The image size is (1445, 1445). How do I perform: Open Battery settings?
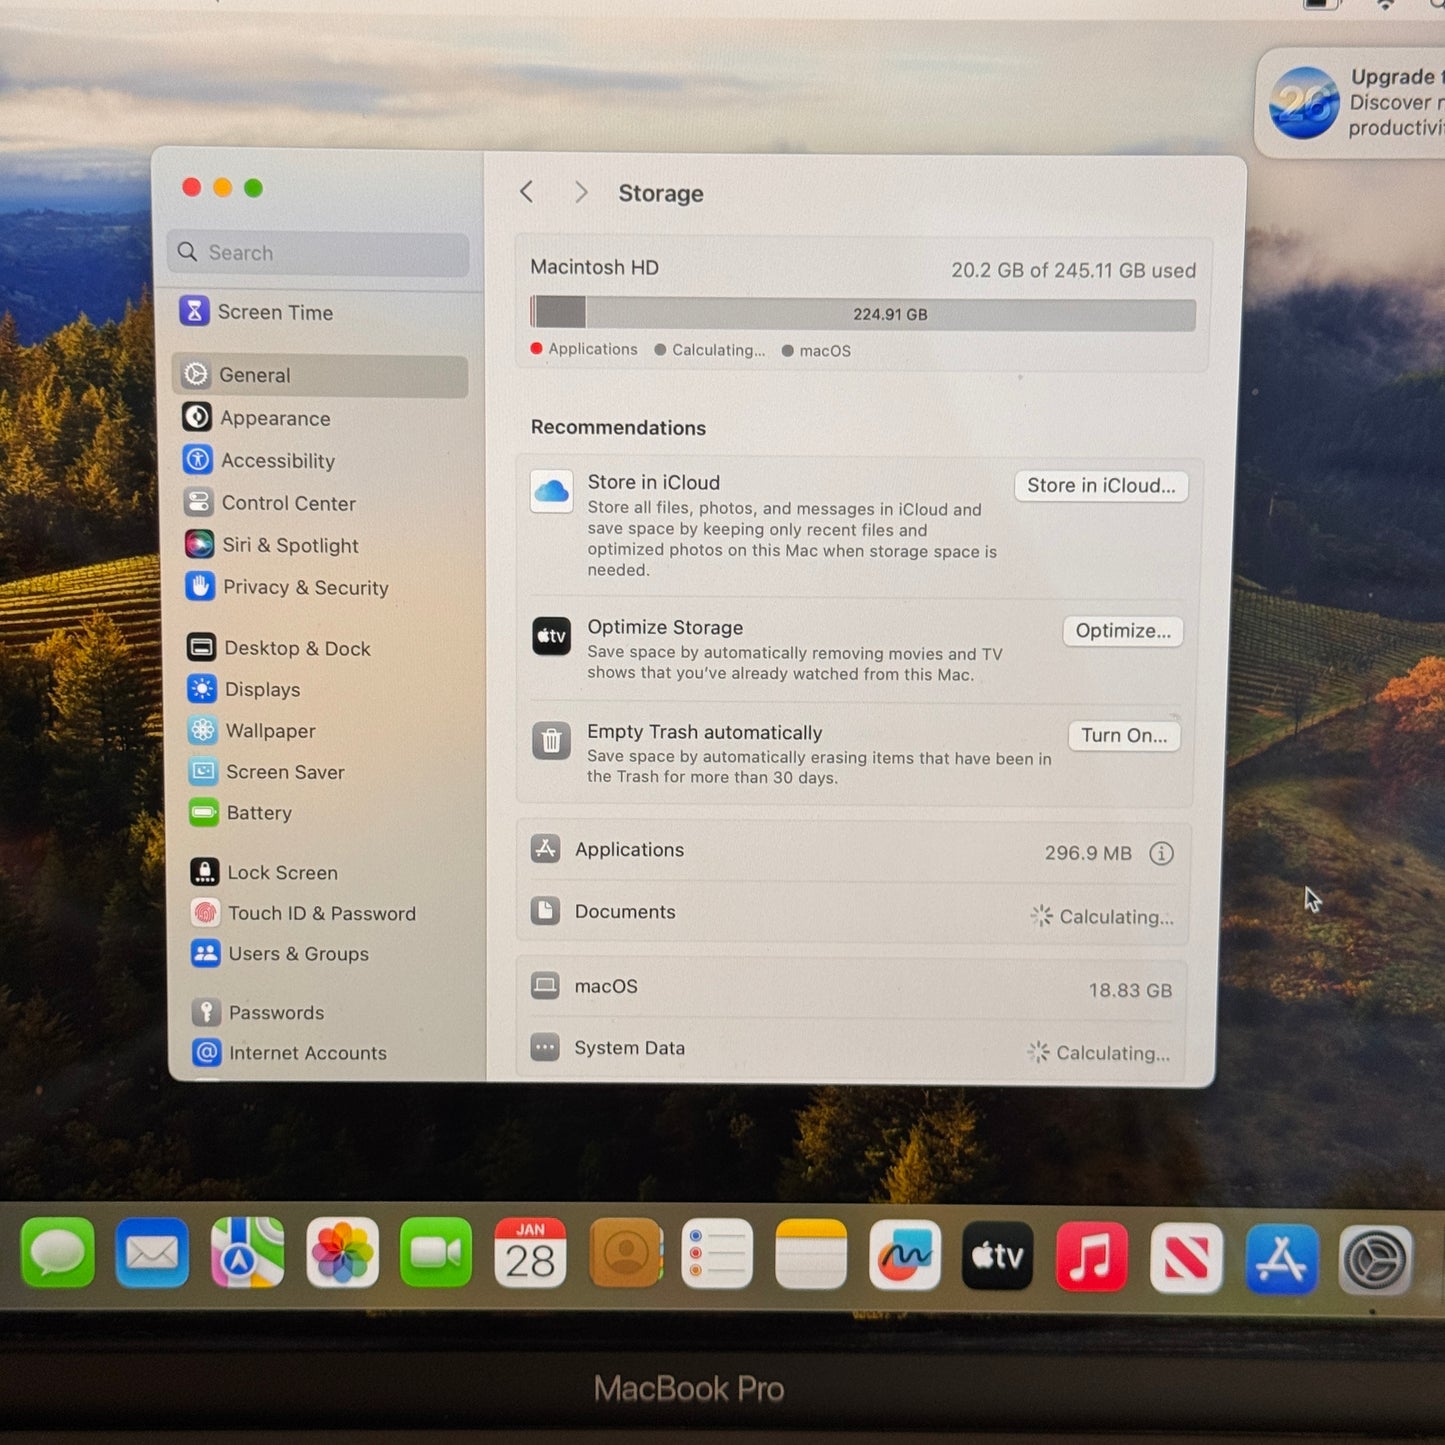[319, 813]
